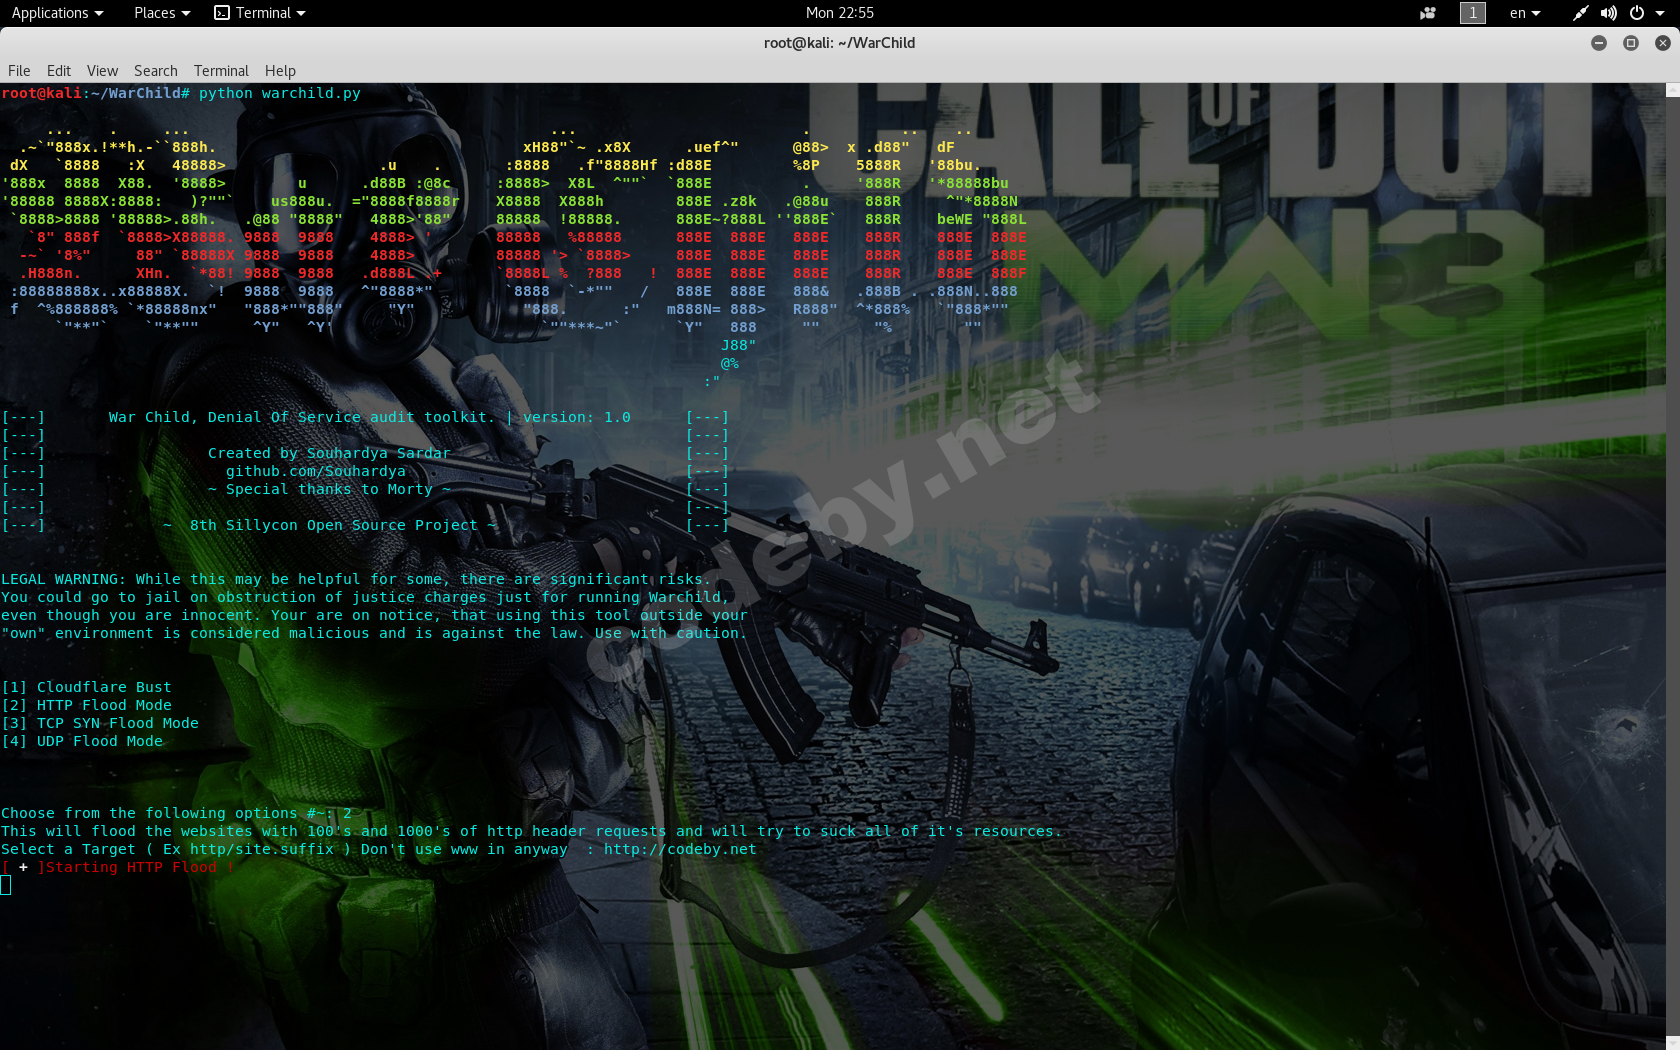Open the File menu
1680x1050 pixels.
tap(19, 71)
